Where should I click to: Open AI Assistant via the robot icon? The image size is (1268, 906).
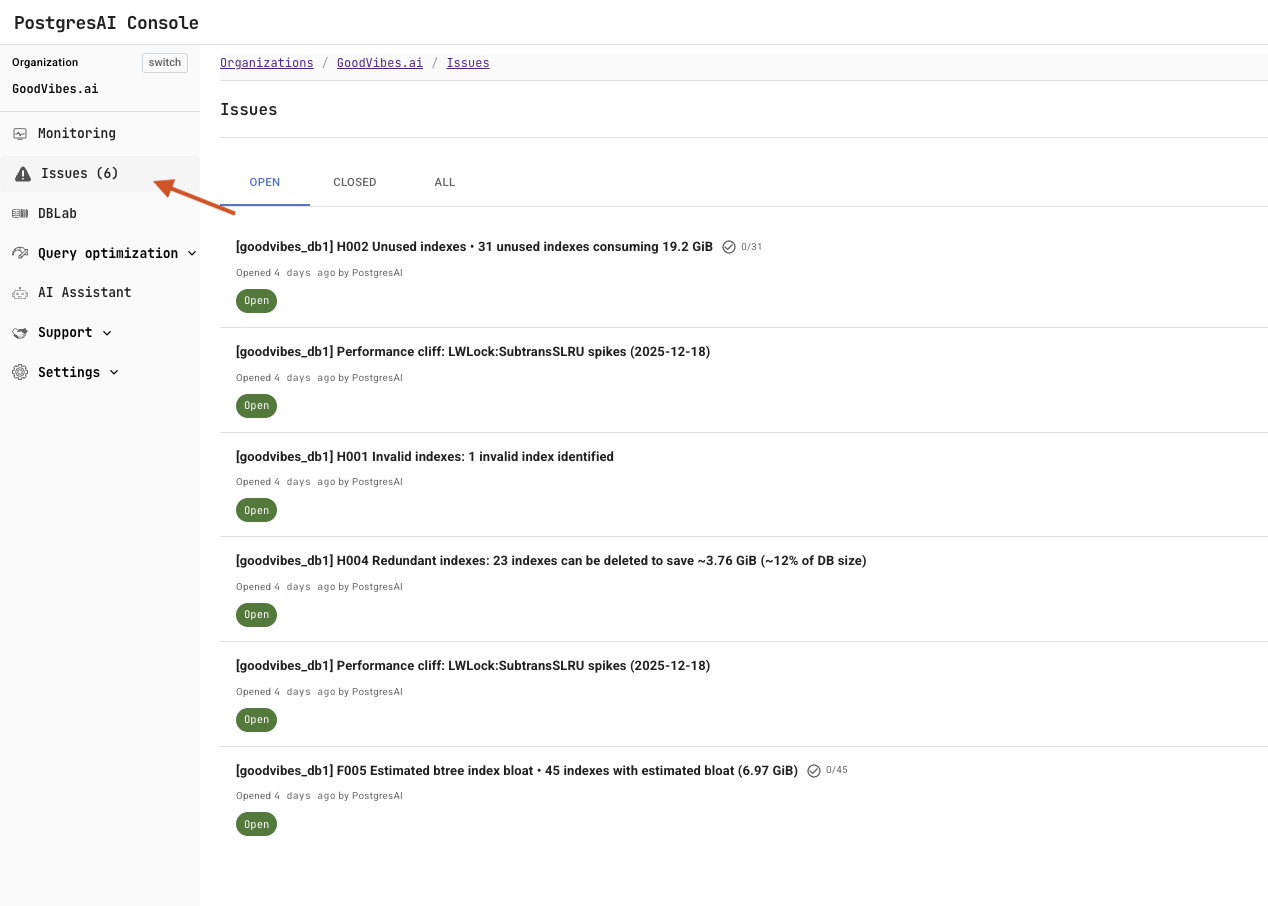coord(20,292)
